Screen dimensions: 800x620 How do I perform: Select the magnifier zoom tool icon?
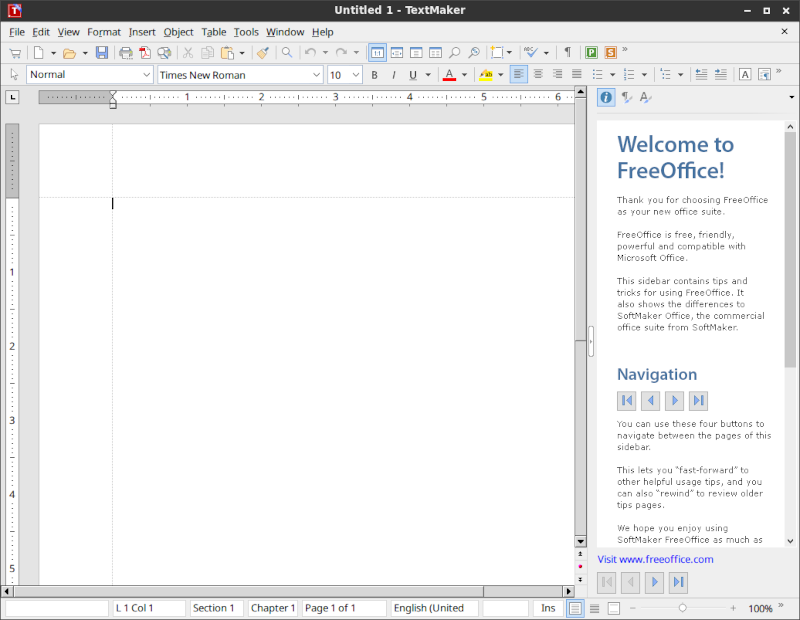[x=454, y=53]
